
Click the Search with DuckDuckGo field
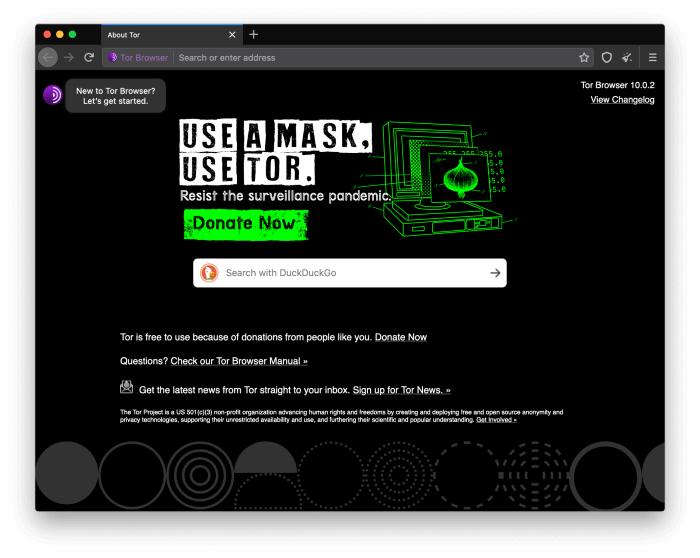coord(350,273)
